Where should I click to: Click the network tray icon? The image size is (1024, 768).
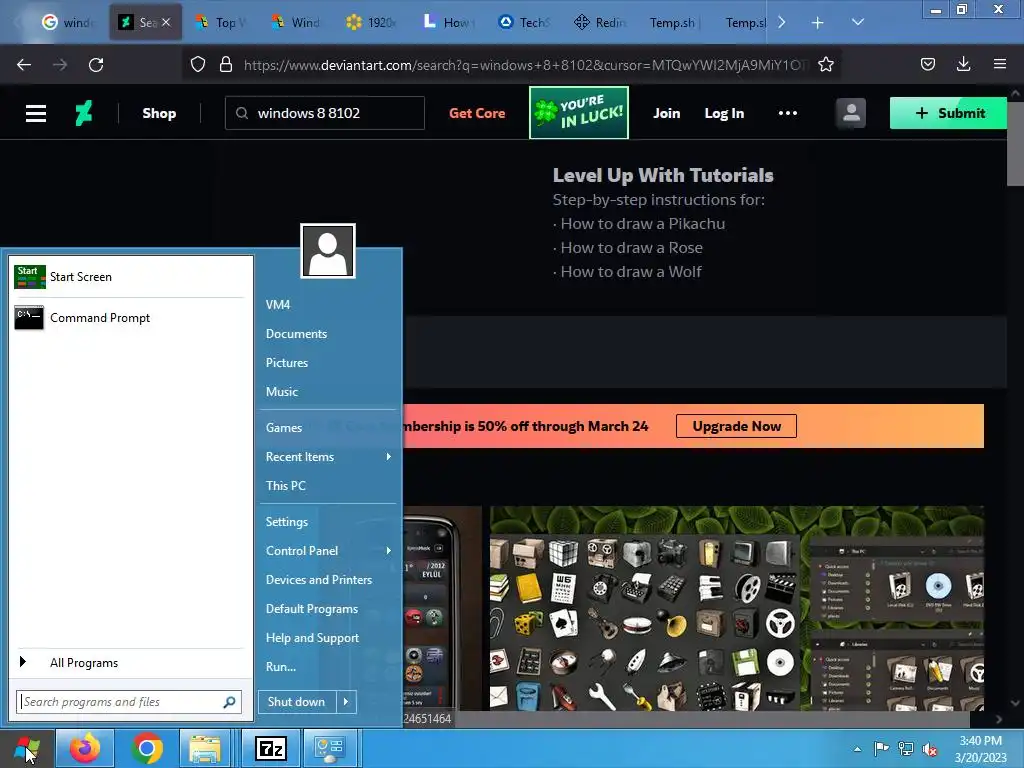(x=906, y=749)
